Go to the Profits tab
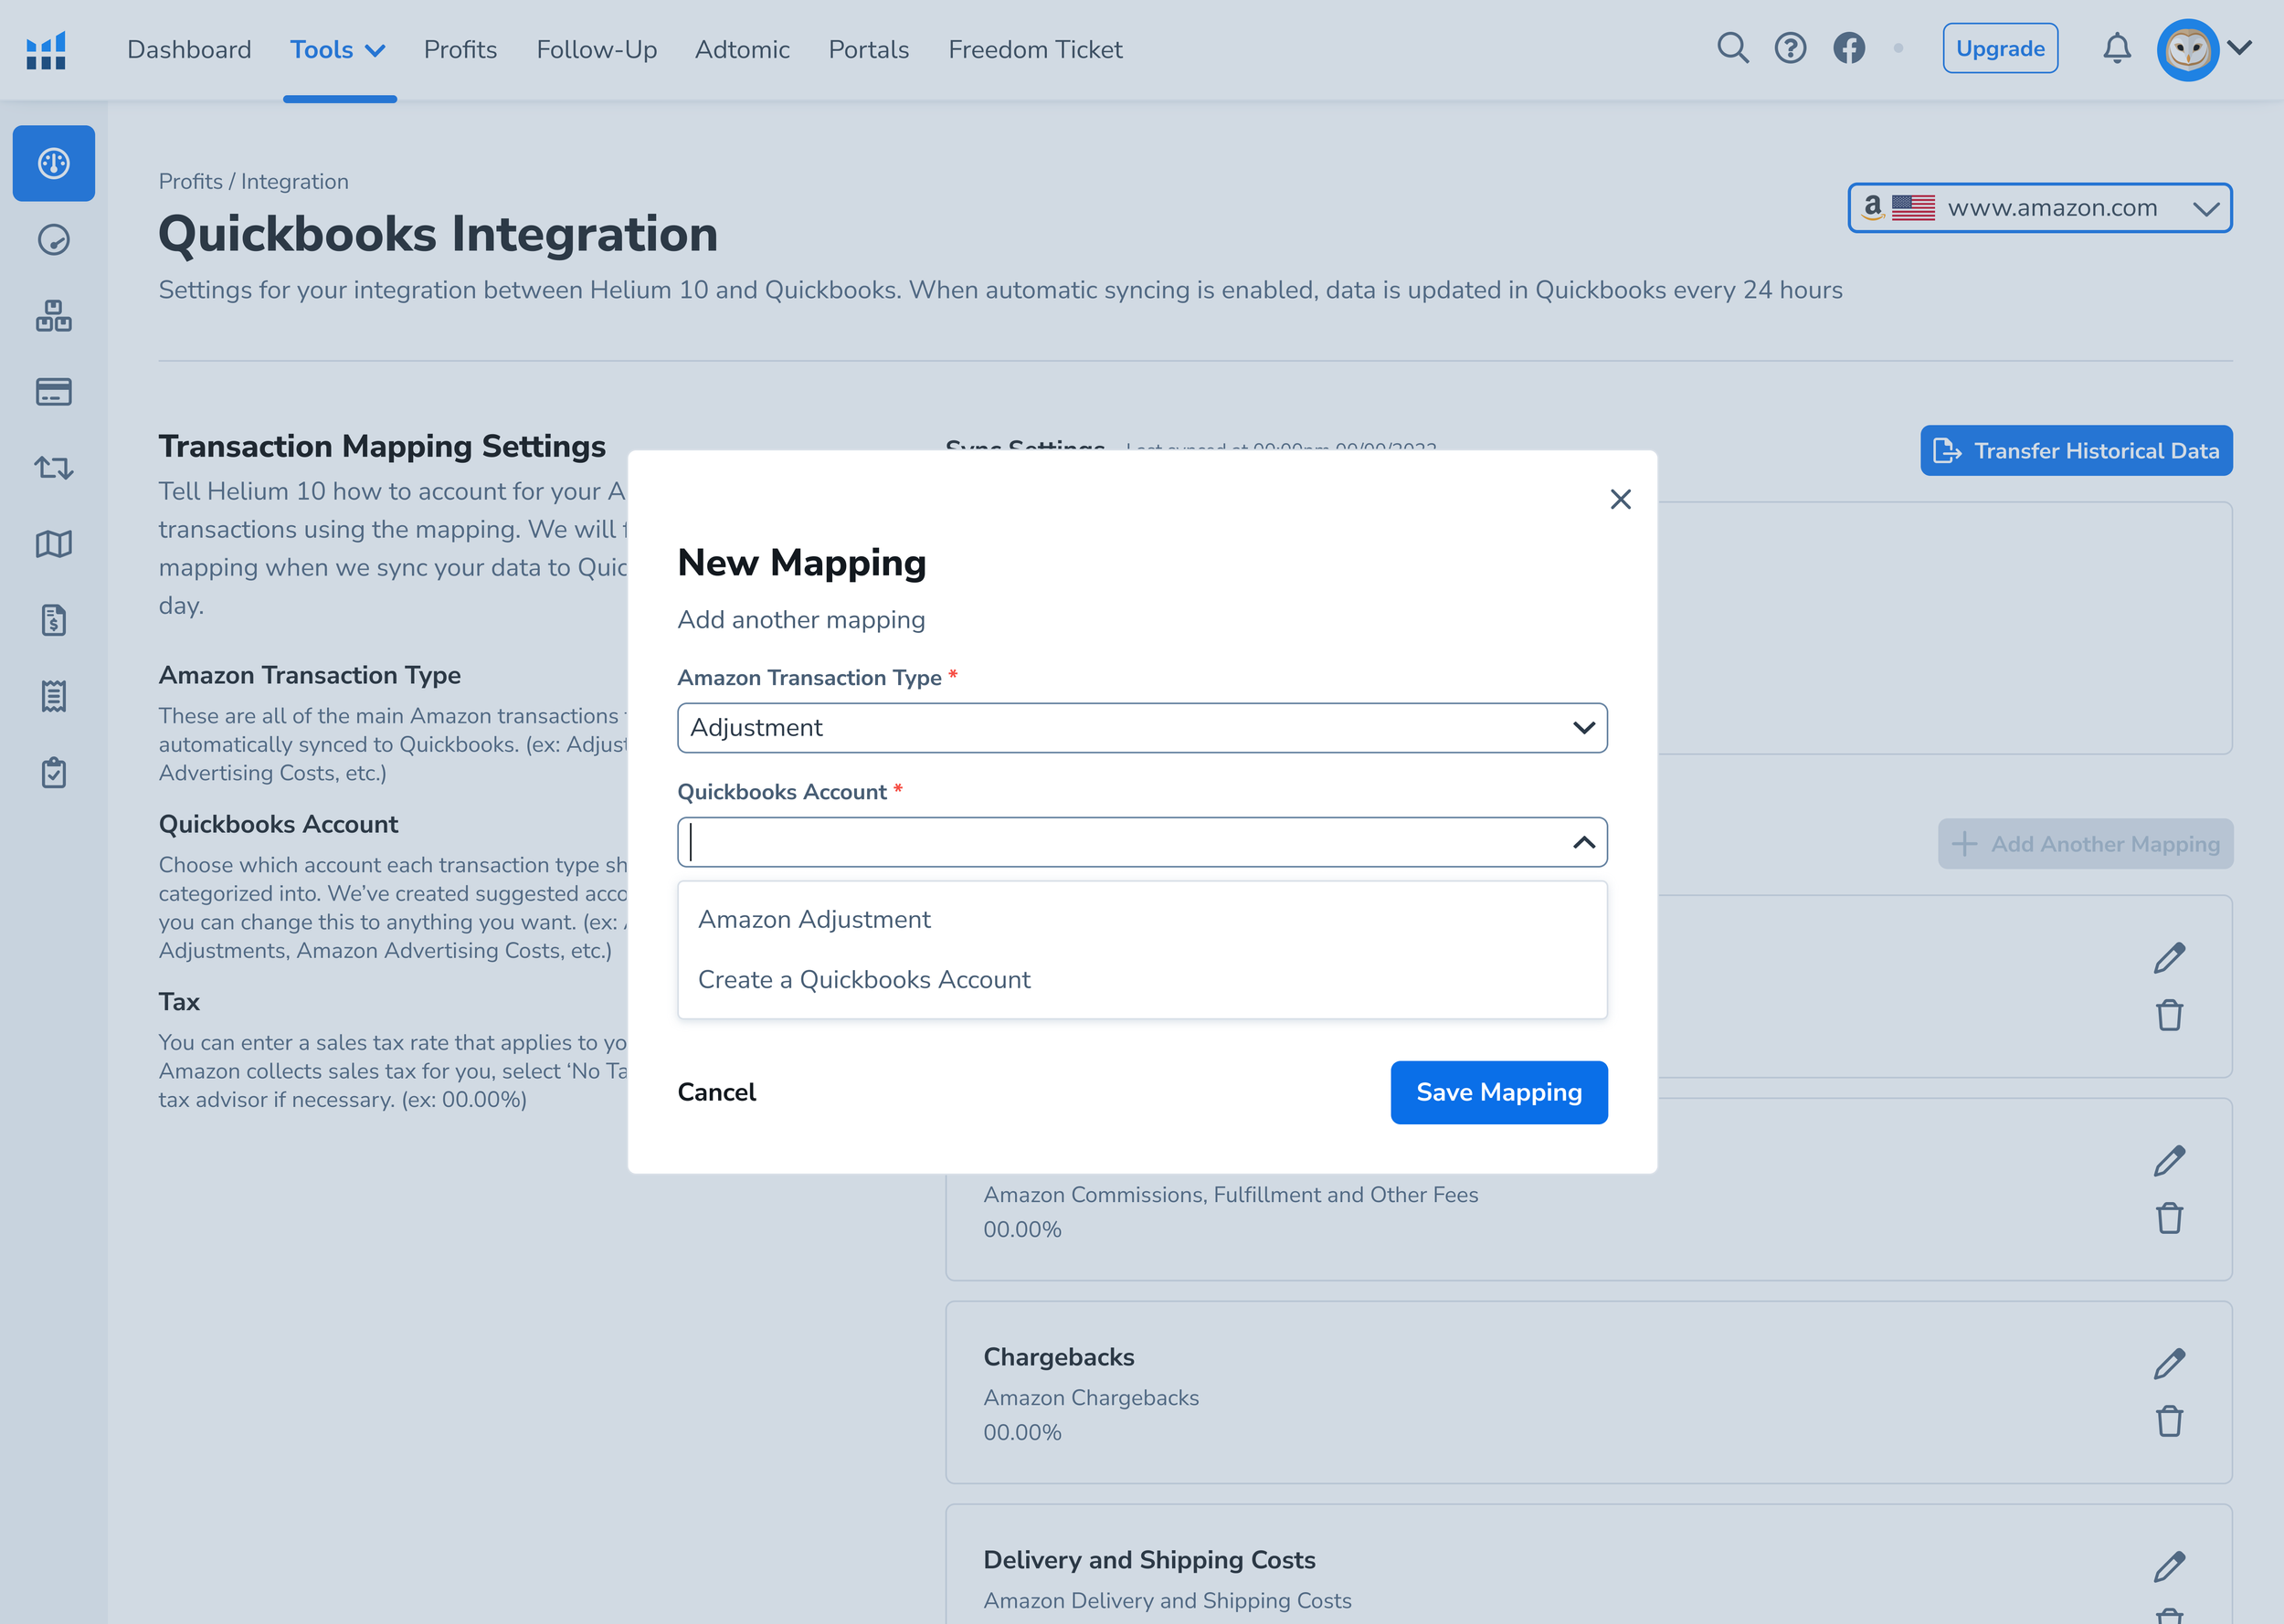 point(460,49)
